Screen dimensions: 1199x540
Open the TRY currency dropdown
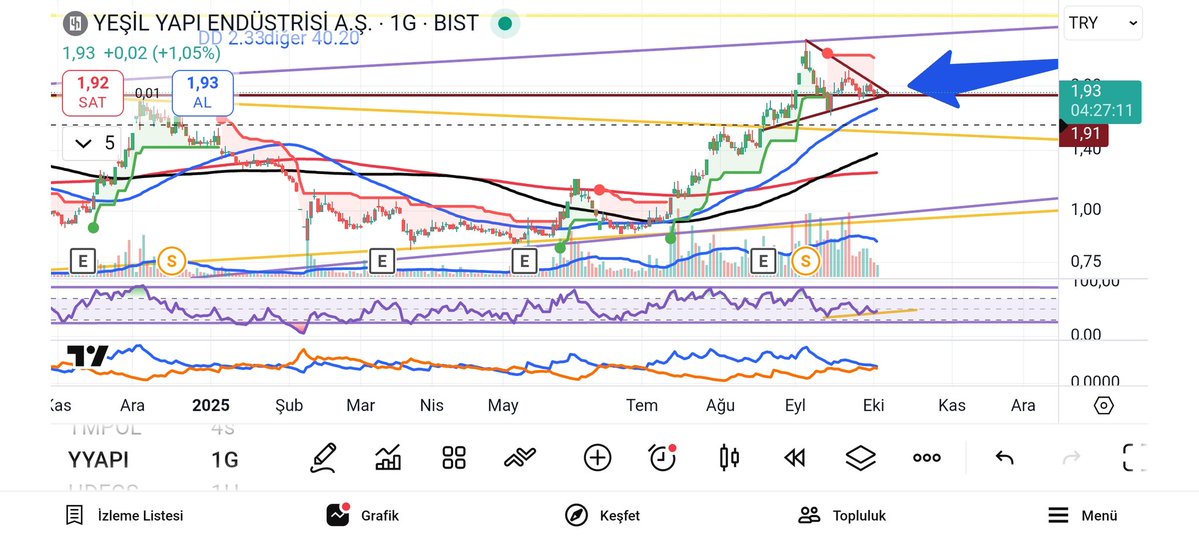point(1103,23)
